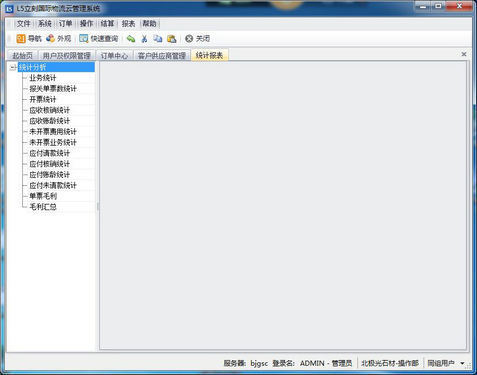Click the 同组用户 status bar label
This screenshot has width=477, height=375.
point(441,363)
